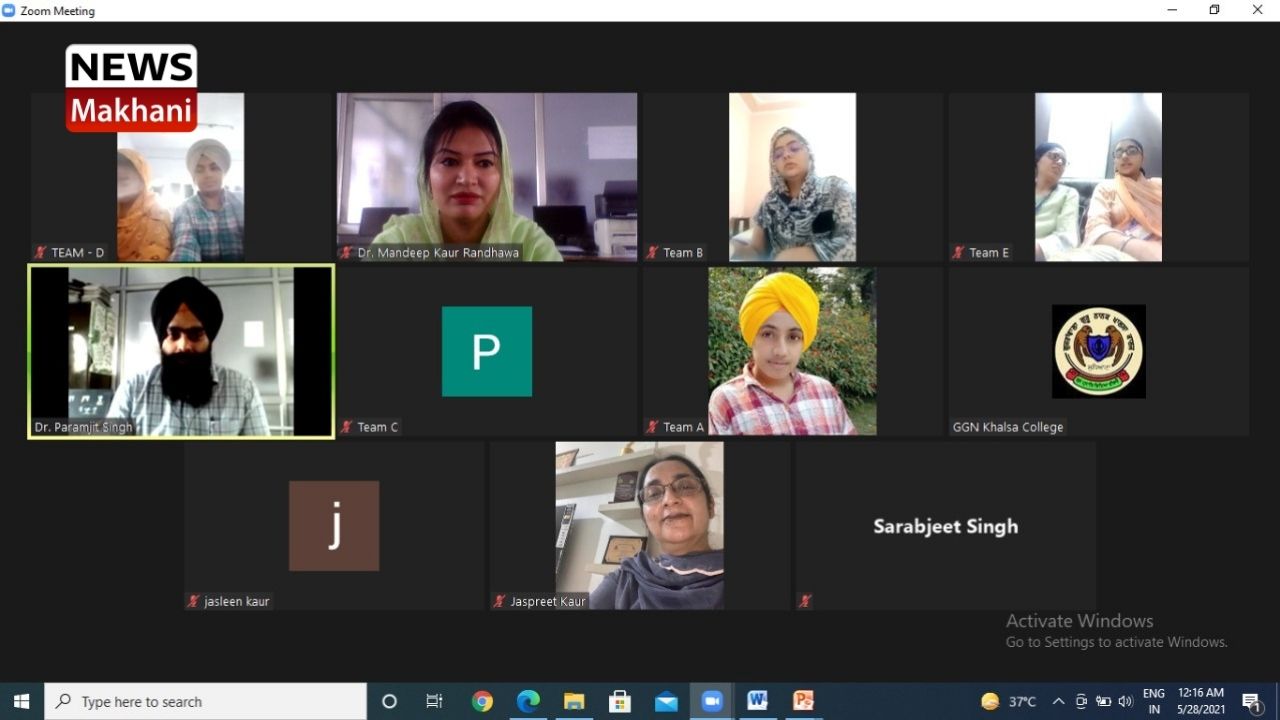This screenshot has width=1280, height=720.
Task: Open File Explorer from the taskbar
Action: coord(574,701)
